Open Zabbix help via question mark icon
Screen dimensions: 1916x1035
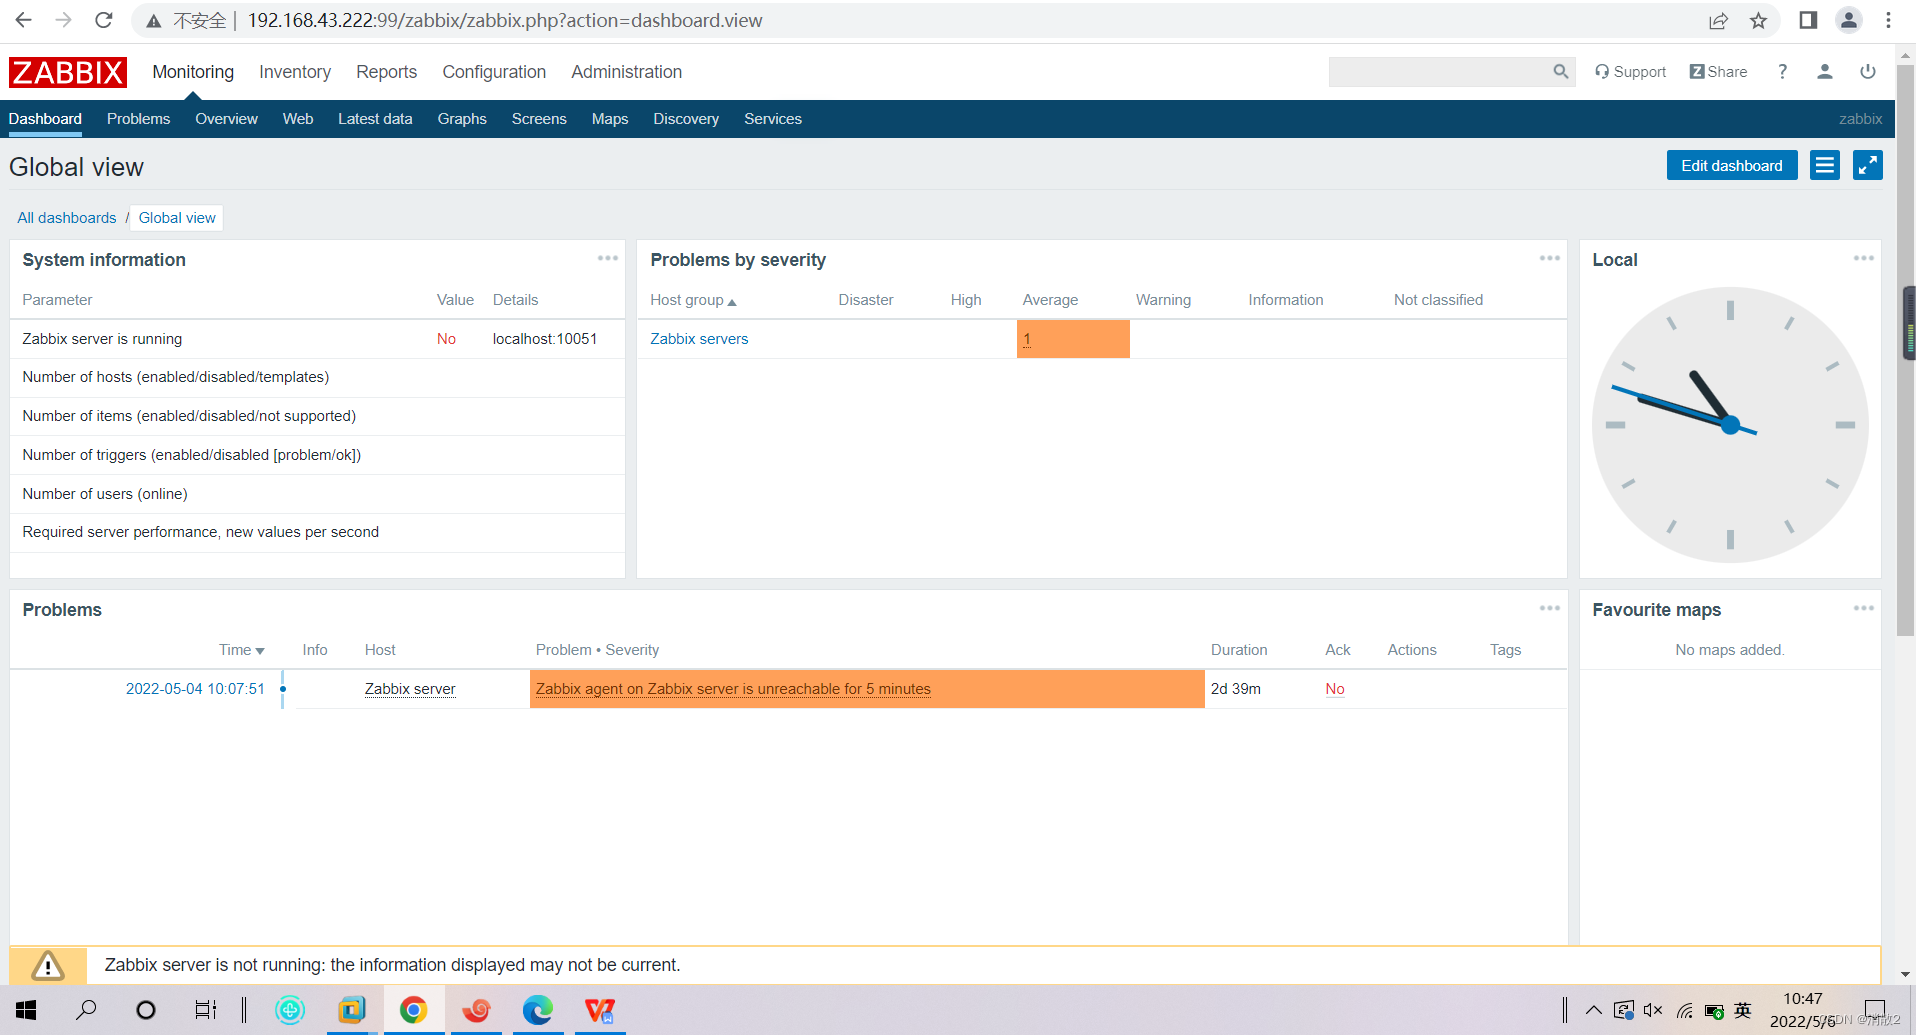[x=1781, y=71]
